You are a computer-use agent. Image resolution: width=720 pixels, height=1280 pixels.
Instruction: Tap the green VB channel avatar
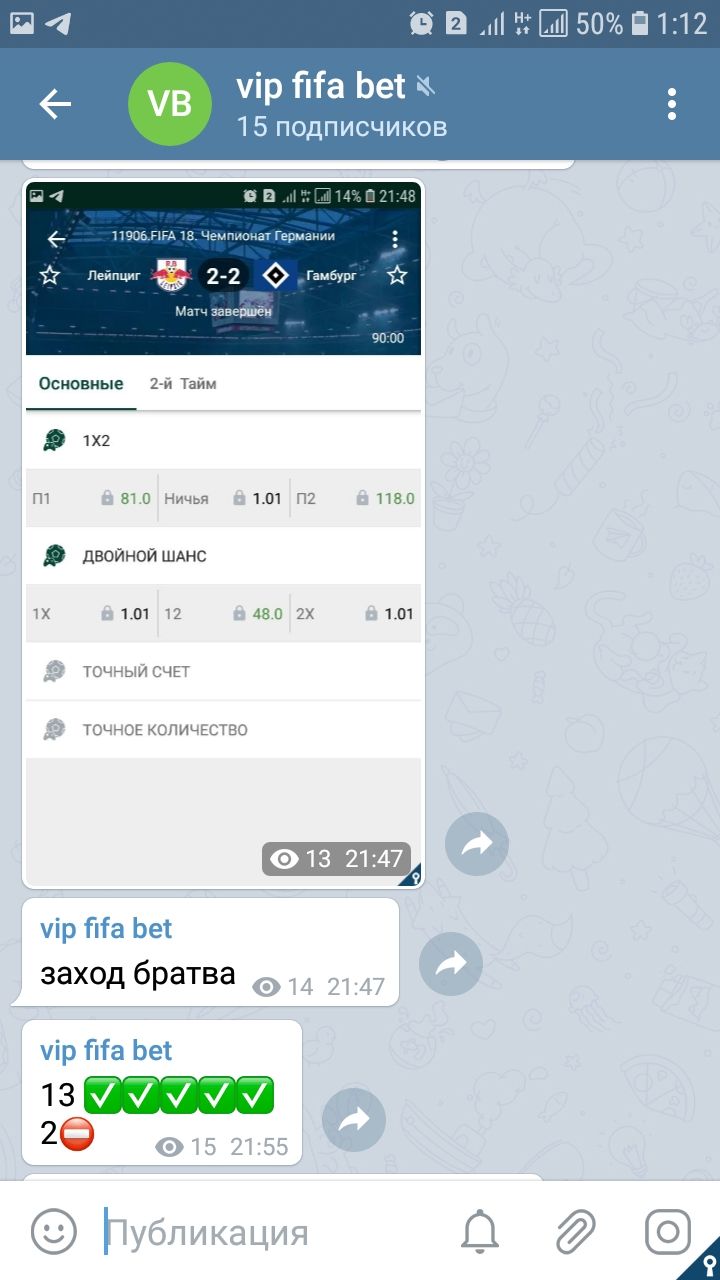170,104
